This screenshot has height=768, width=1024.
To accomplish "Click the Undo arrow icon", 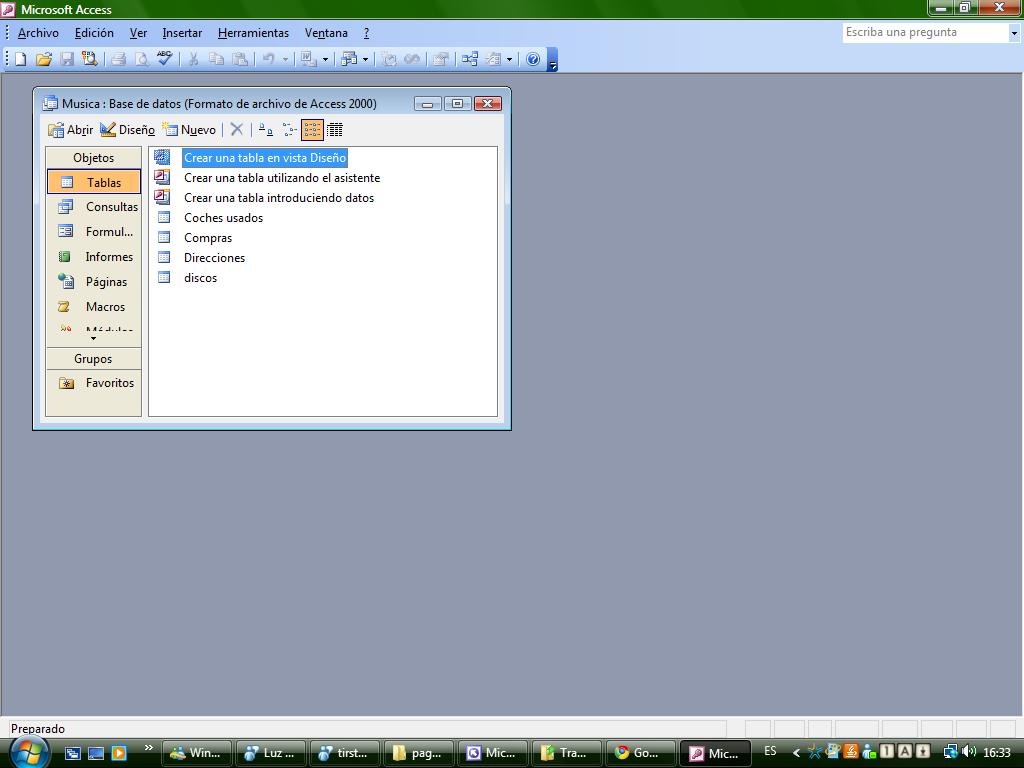I will [x=268, y=59].
